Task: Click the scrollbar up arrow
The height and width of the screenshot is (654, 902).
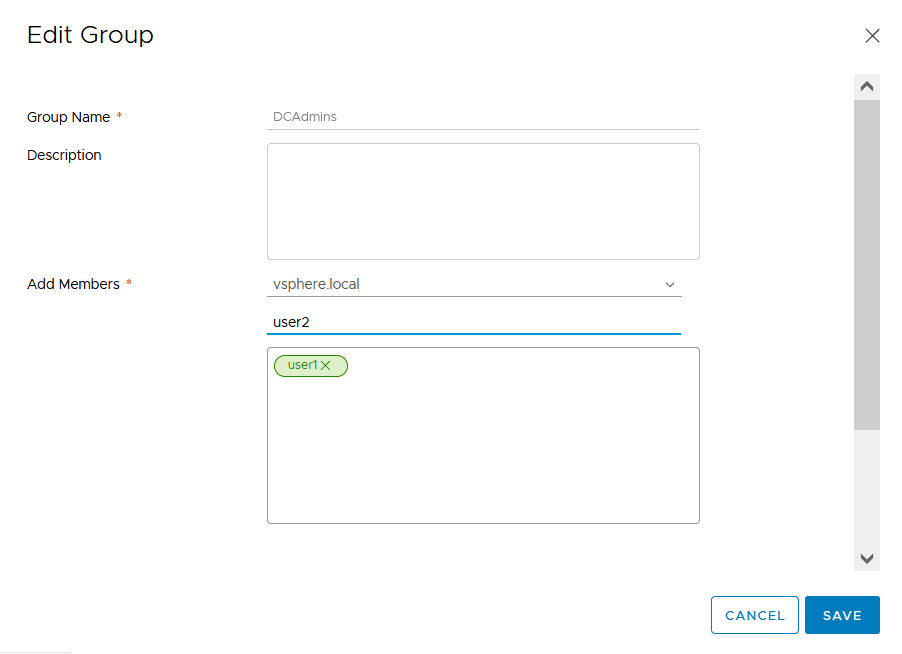Action: point(866,84)
